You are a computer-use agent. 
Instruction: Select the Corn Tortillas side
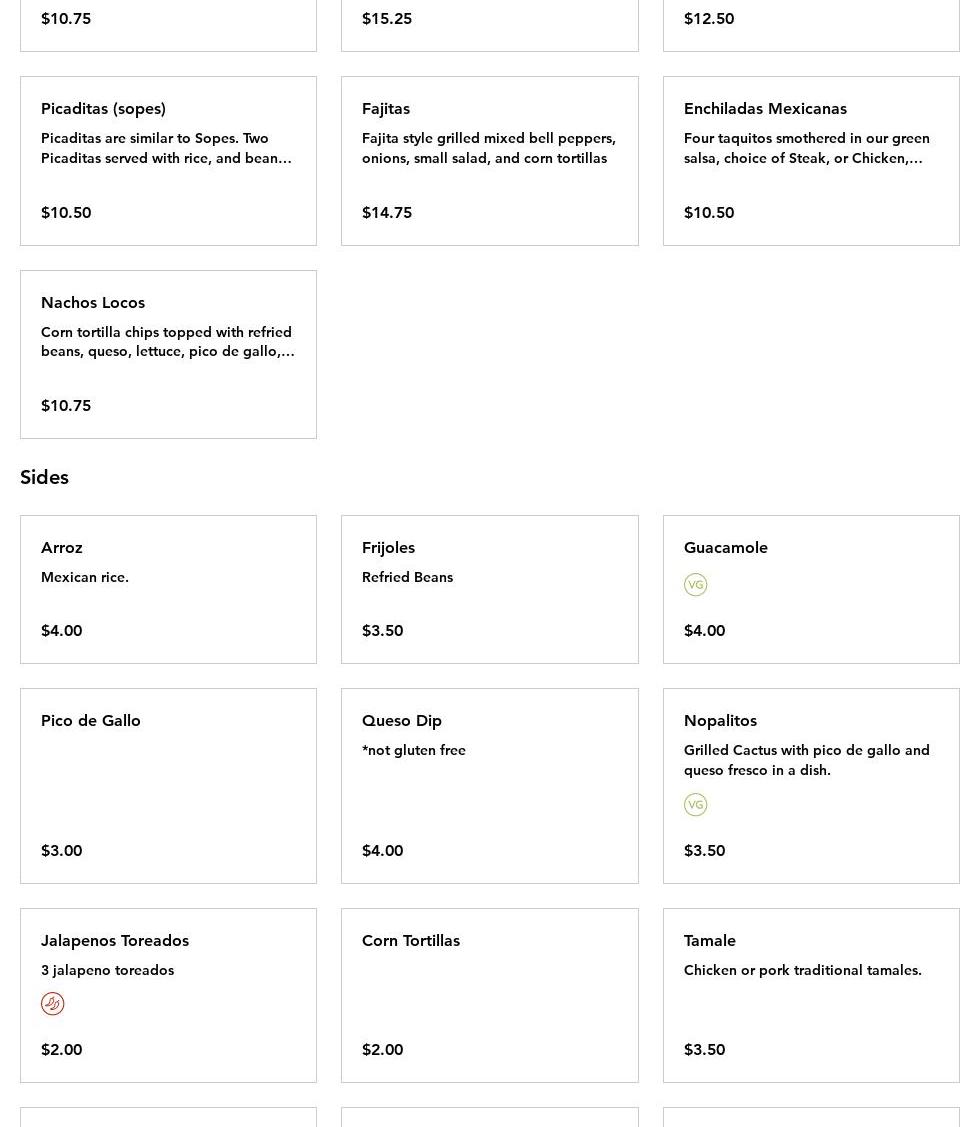click(x=489, y=995)
